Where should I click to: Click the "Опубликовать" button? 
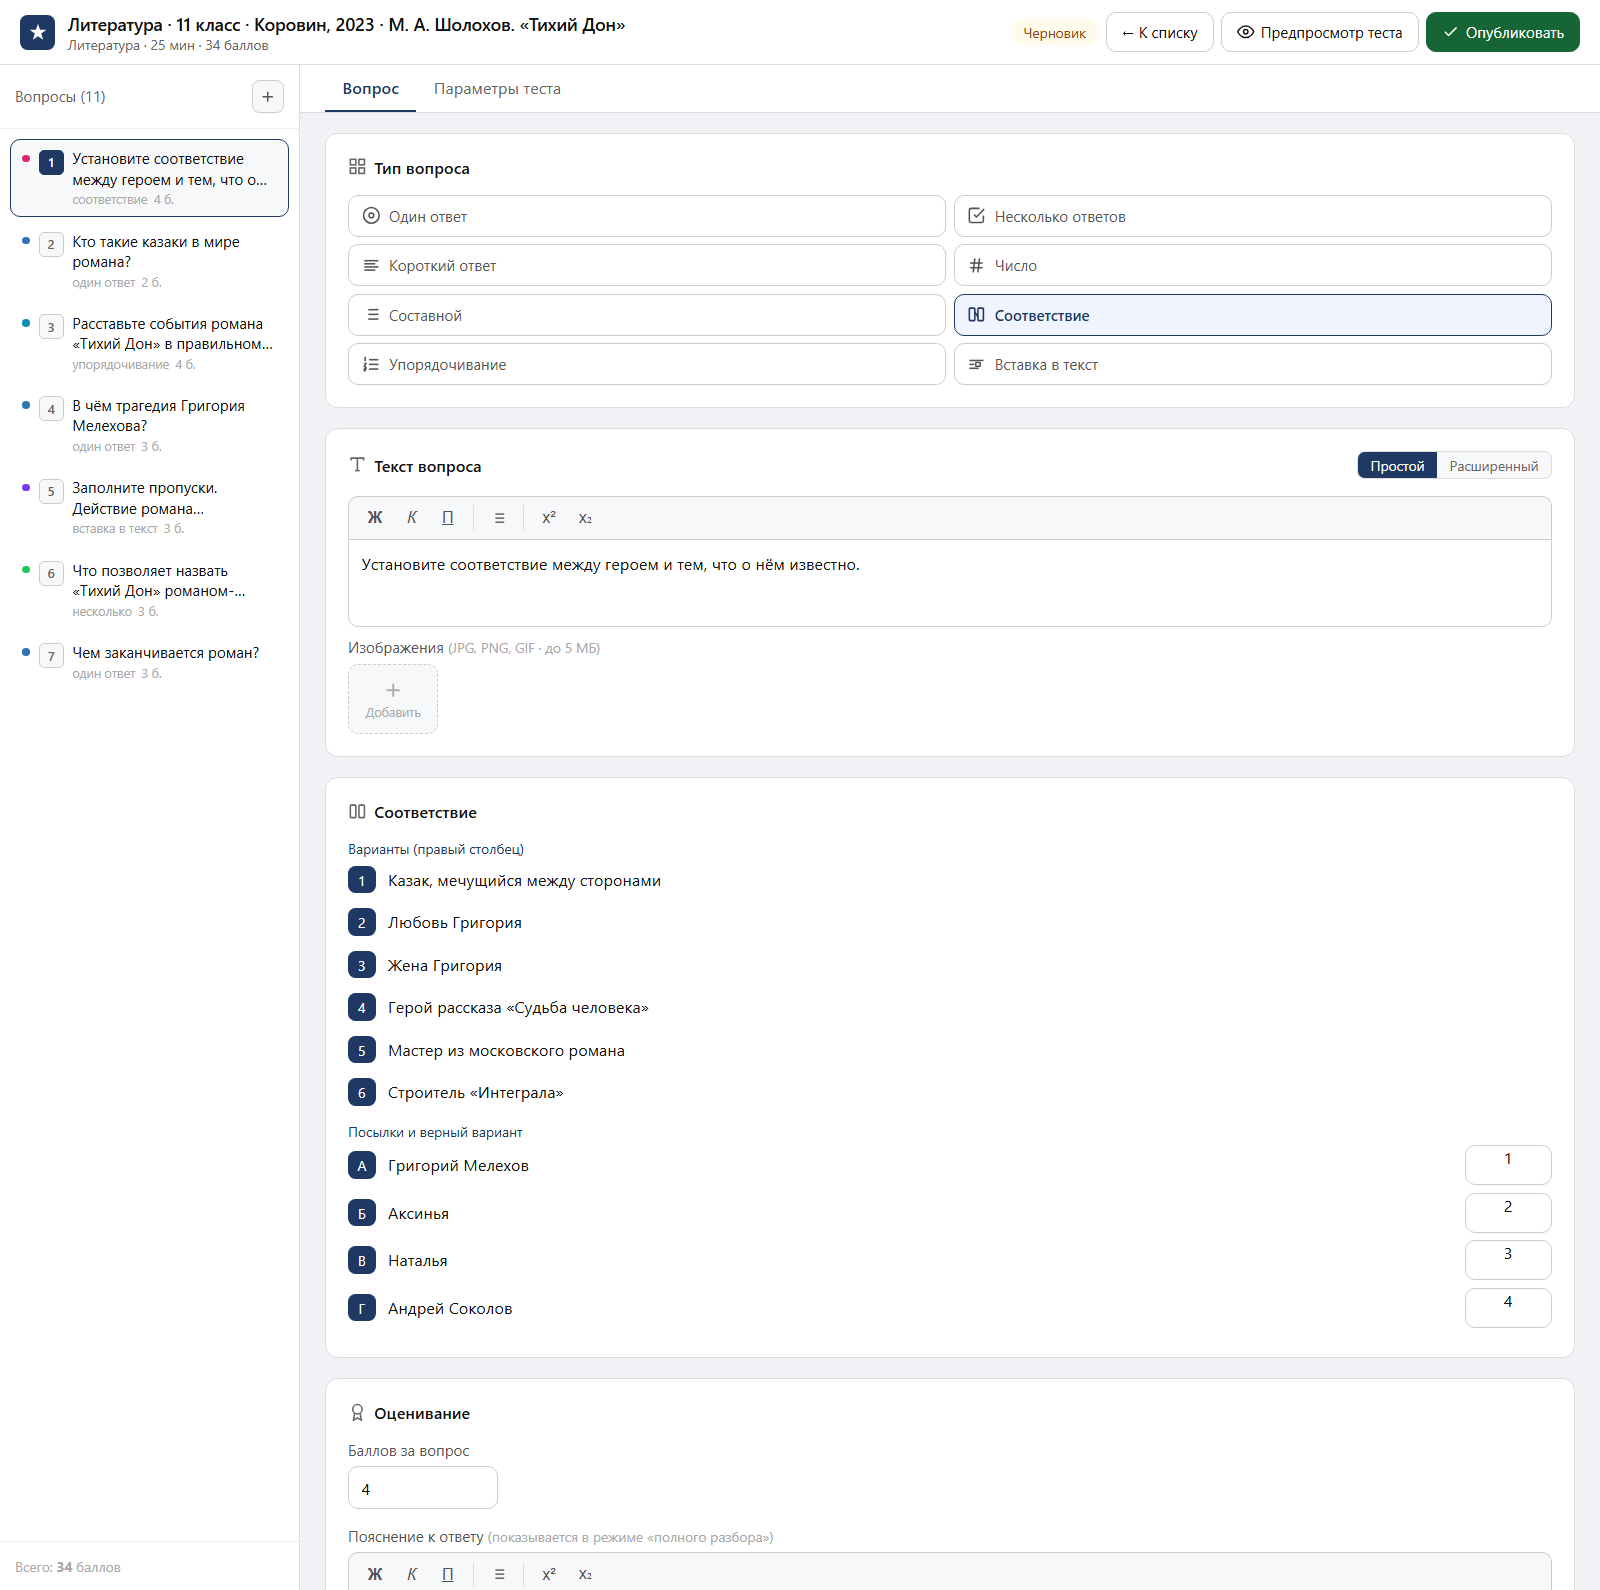click(x=1502, y=33)
